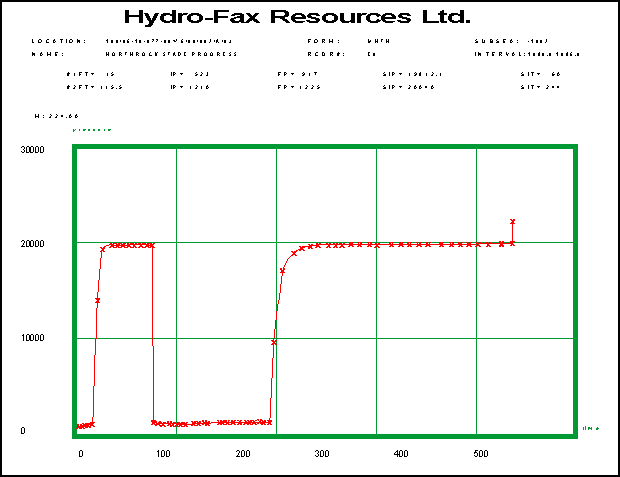
Task: Click the 500 x-axis label
Action: [x=481, y=454]
